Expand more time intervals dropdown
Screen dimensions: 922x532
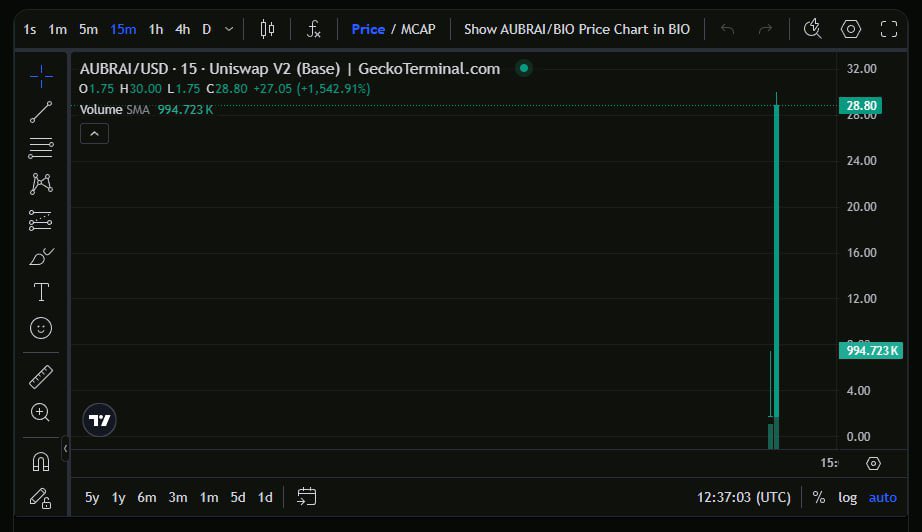coord(229,29)
